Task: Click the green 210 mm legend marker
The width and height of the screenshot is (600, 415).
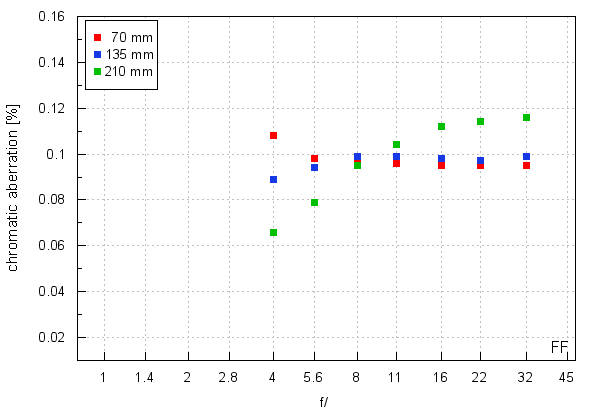Action: [97, 71]
